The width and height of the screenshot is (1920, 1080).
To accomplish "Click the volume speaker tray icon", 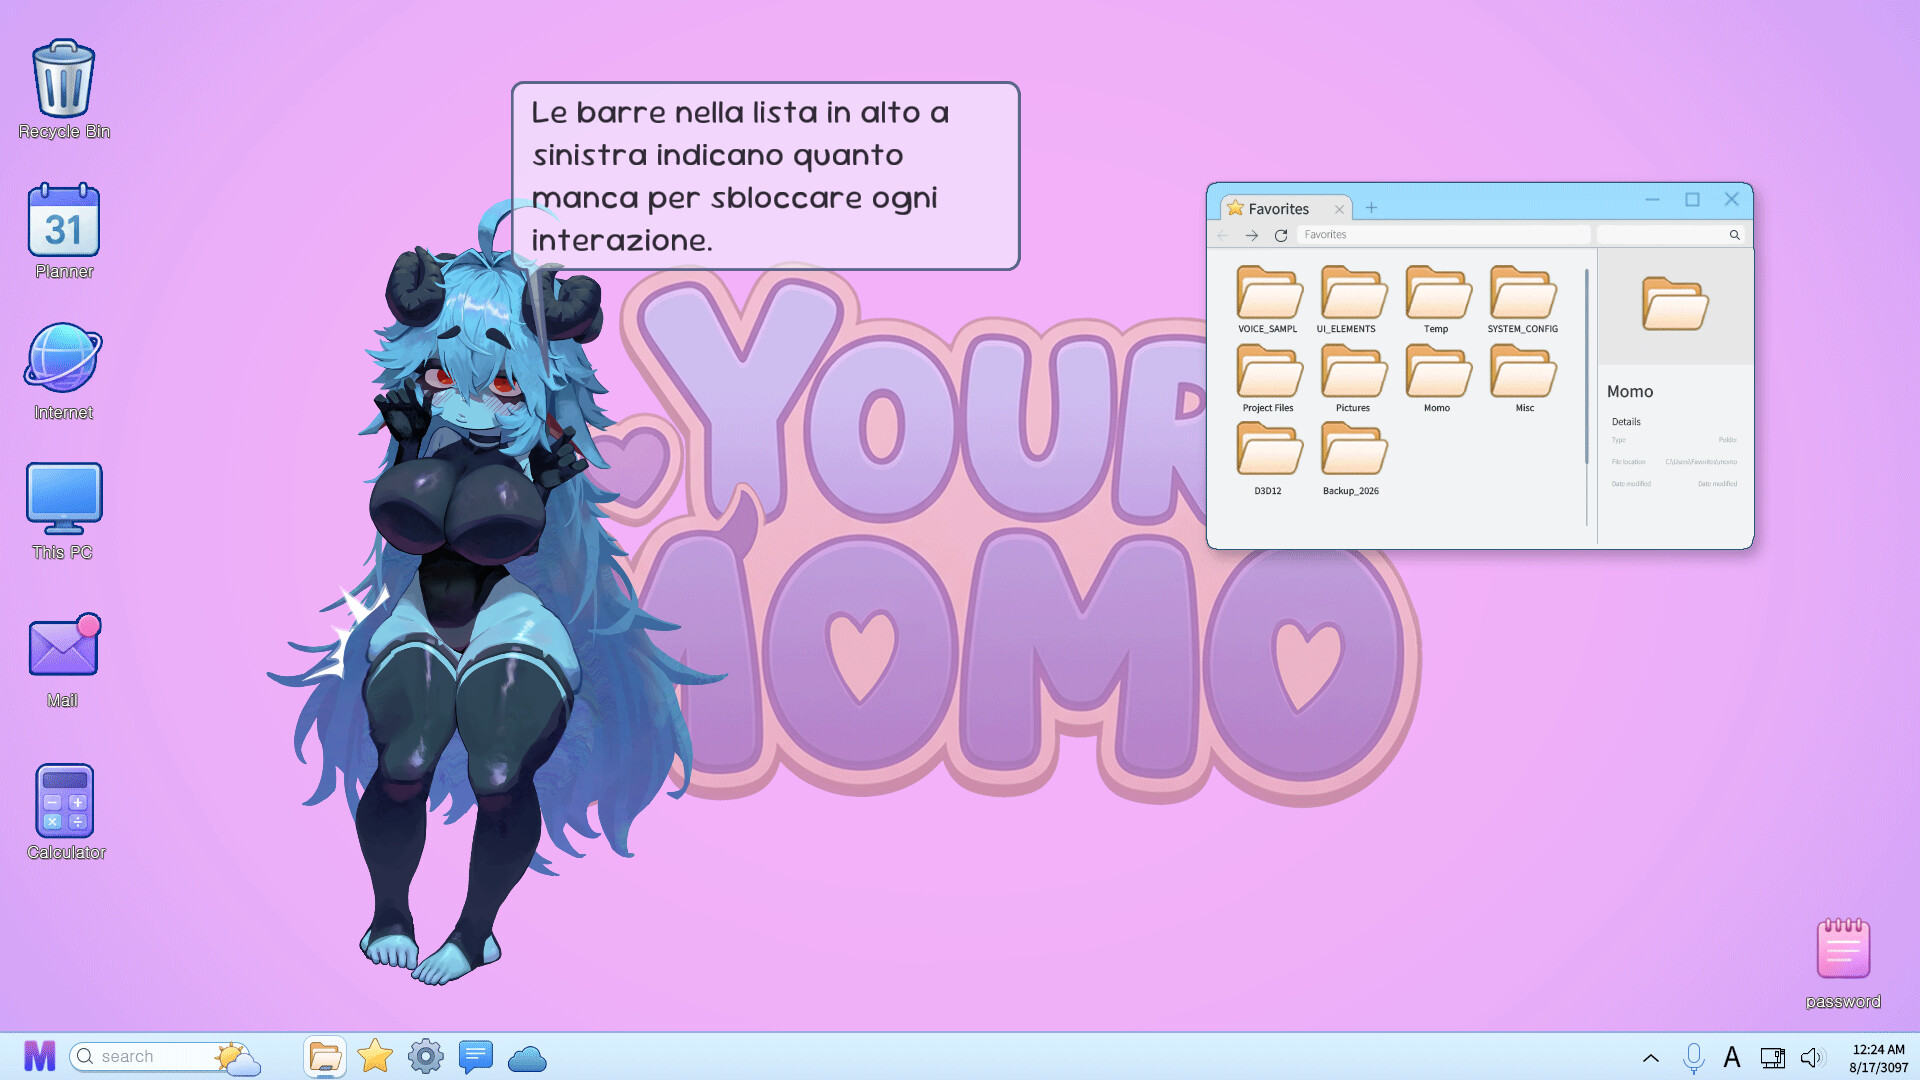I will 1812,1057.
